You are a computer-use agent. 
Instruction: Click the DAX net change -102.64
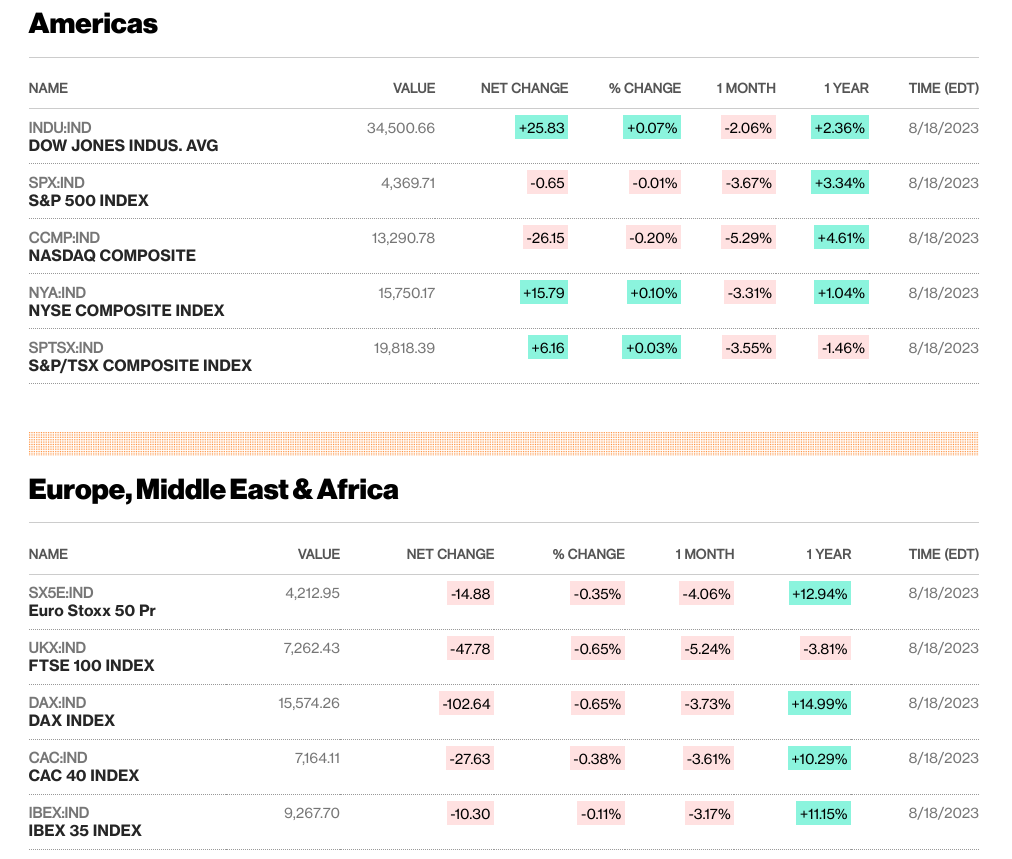[466, 703]
